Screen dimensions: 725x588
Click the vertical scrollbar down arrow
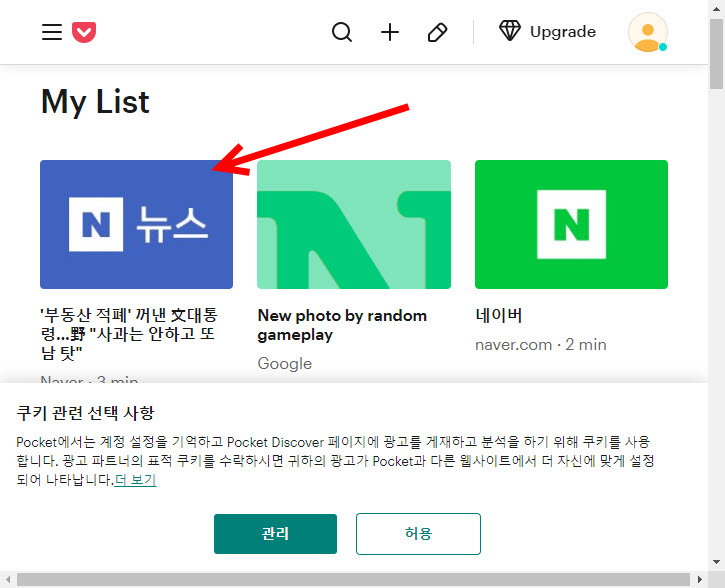pyautogui.click(x=717, y=563)
